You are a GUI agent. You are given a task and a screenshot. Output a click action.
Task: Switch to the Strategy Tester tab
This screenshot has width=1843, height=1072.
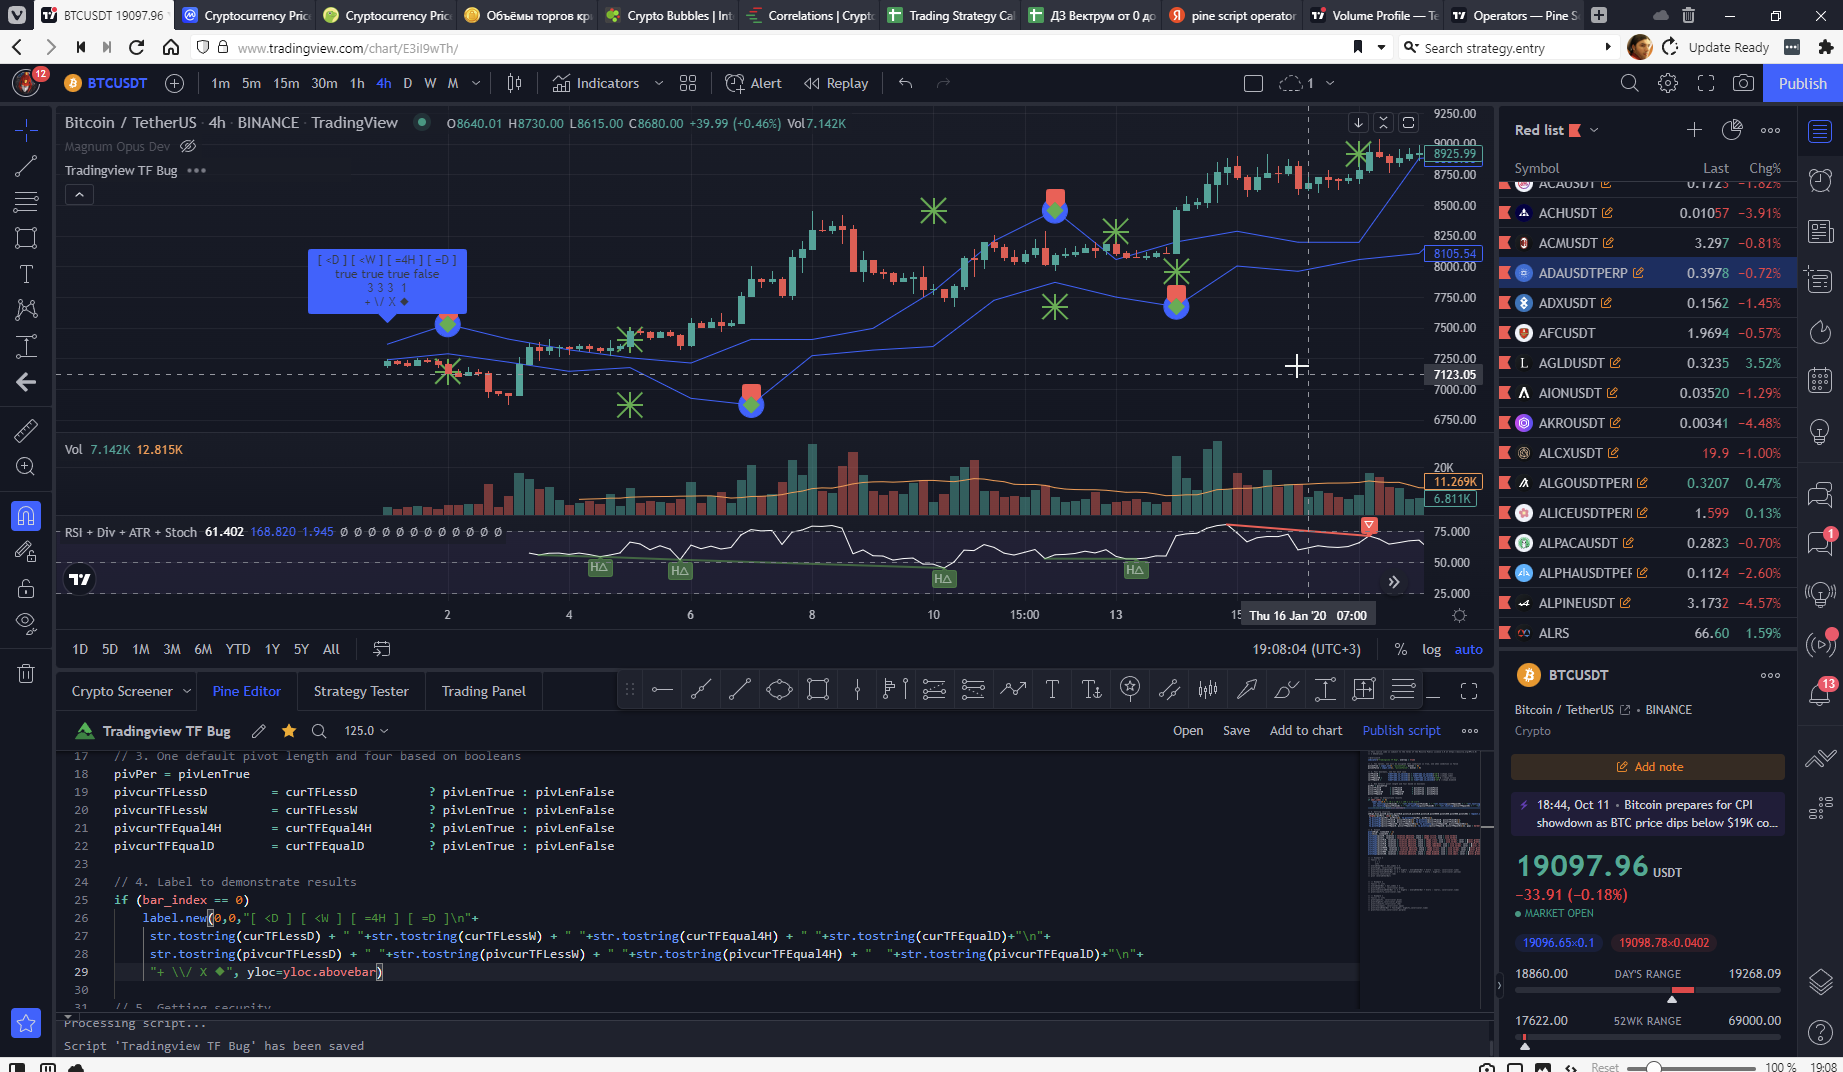pyautogui.click(x=361, y=691)
